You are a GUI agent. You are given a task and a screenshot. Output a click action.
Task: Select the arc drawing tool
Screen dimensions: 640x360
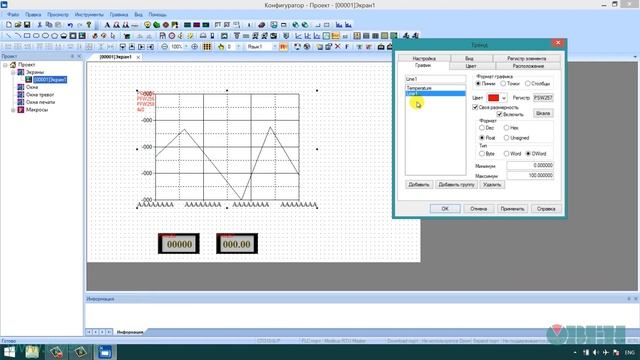click(18, 36)
